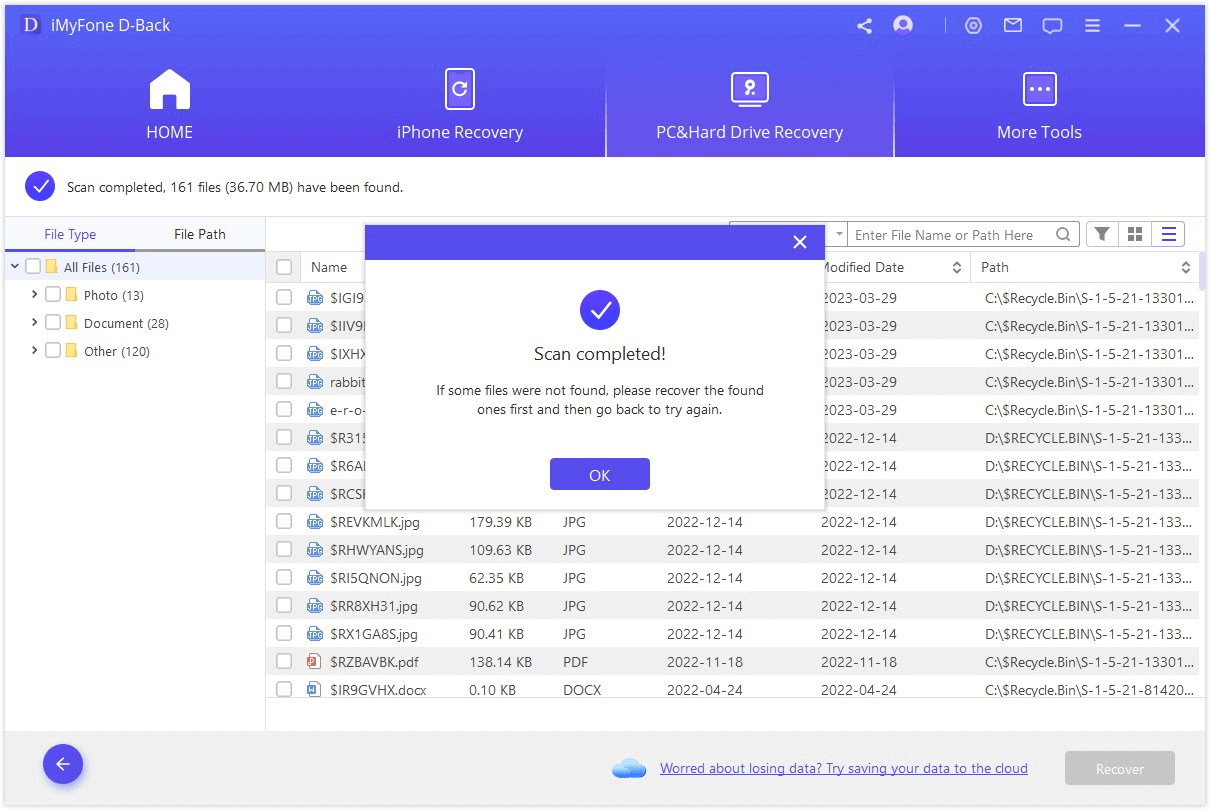Select the Document (28) tree item
Image resolution: width=1209 pixels, height=809 pixels.
(126, 323)
